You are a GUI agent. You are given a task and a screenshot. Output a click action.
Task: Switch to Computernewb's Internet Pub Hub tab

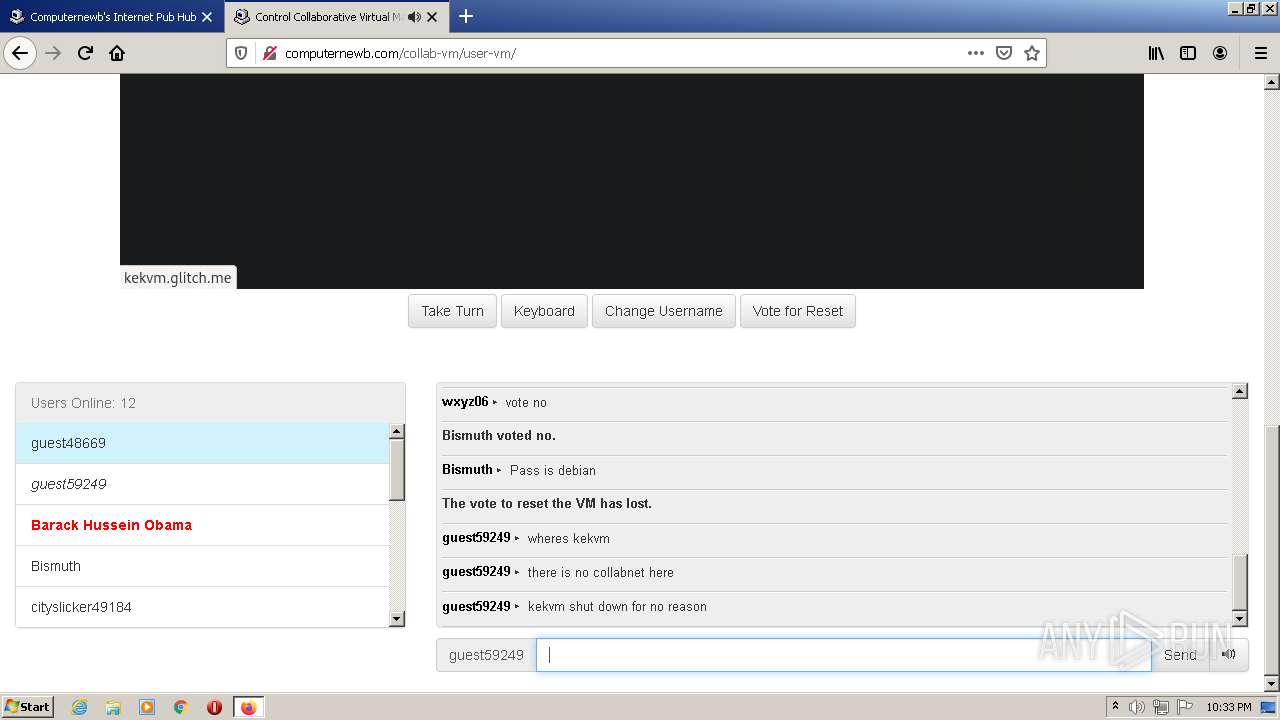(111, 17)
